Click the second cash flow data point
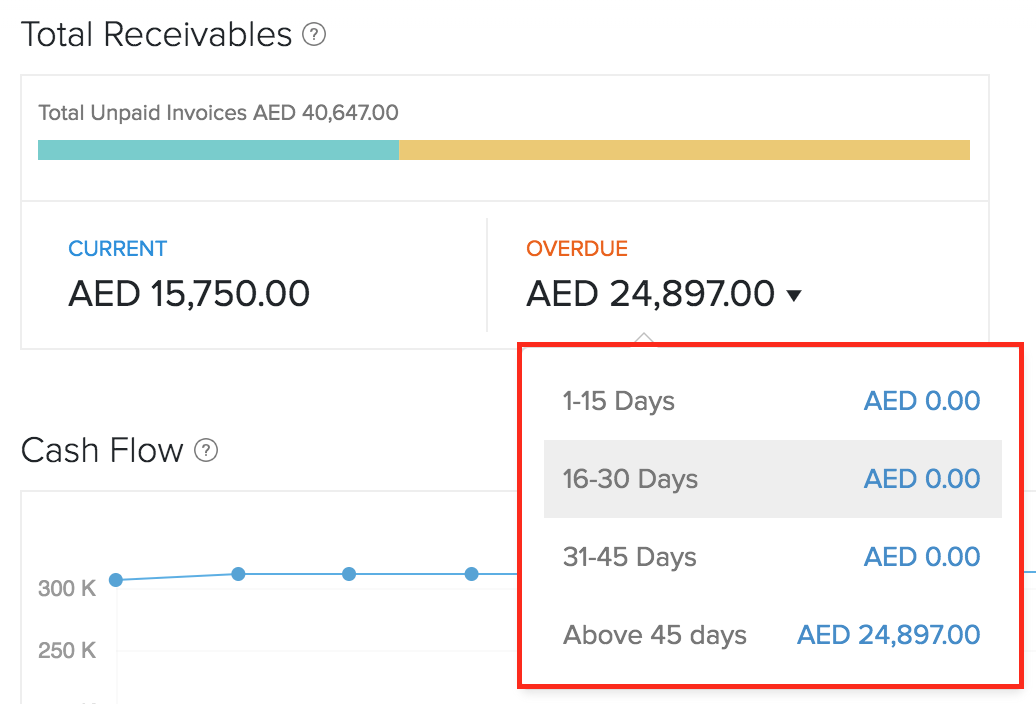1036x704 pixels. pyautogui.click(x=238, y=574)
